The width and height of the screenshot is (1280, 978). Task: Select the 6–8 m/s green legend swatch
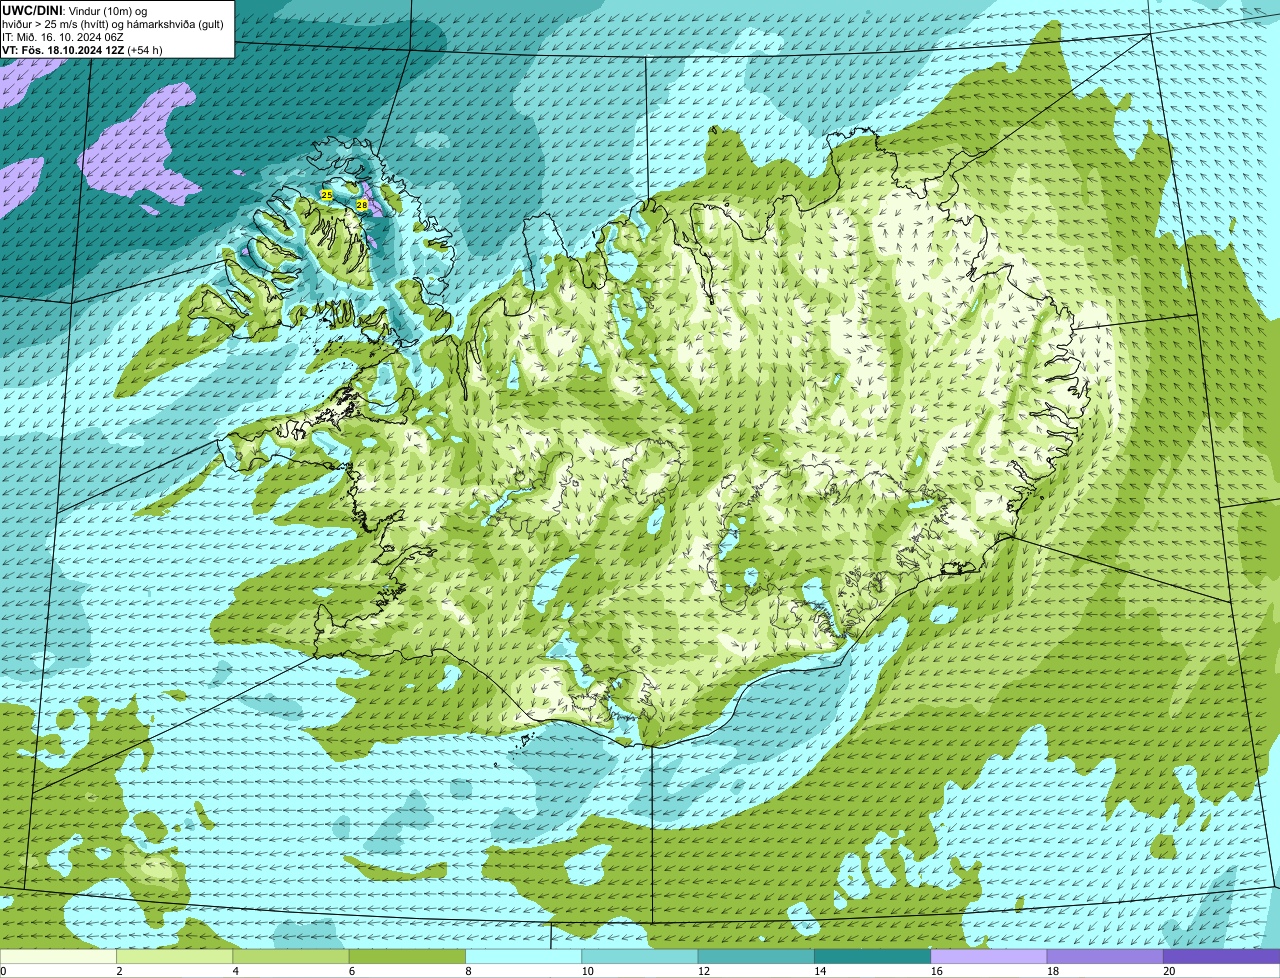pos(407,956)
